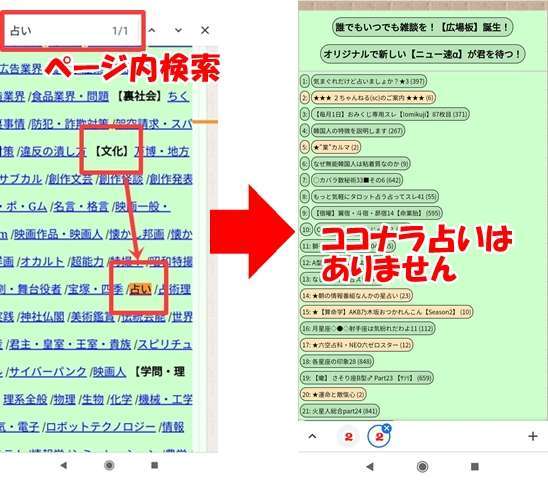548x480 pixels.
Task: Open thread 【毎月1日】おみくじ専用スレ
Action: [390, 114]
